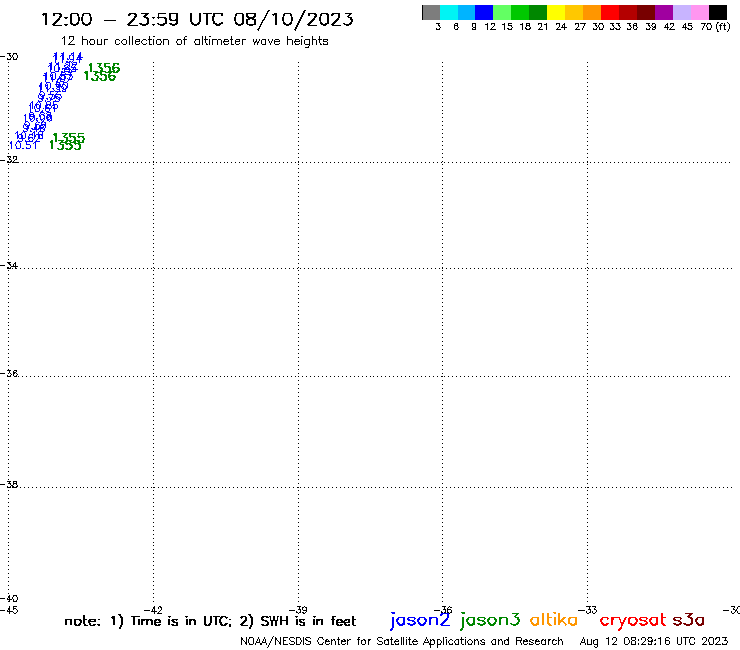Click the black swatch ending the color scale
Image resolution: width=740 pixels, height=650 pixels.
718,12
